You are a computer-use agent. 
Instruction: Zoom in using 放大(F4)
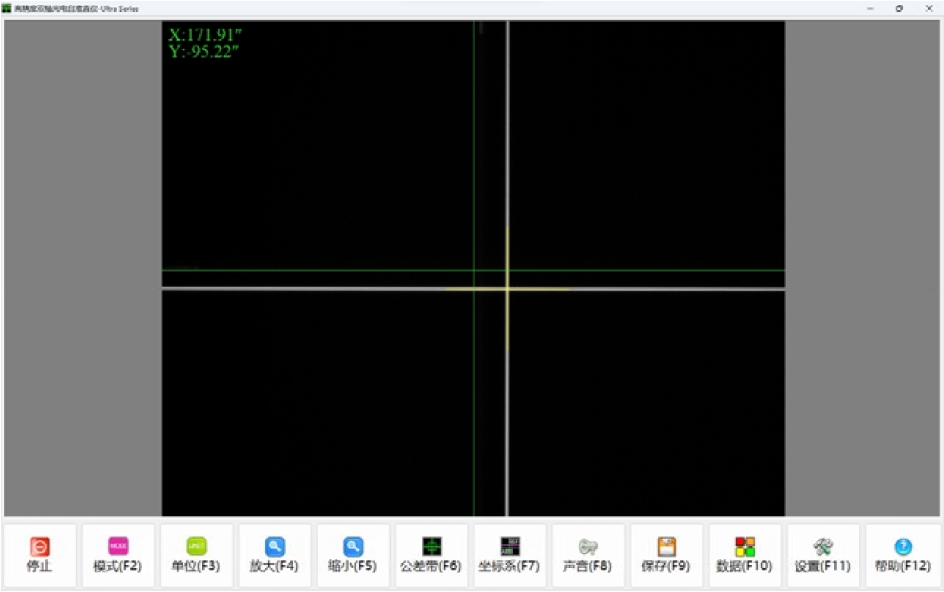point(274,555)
